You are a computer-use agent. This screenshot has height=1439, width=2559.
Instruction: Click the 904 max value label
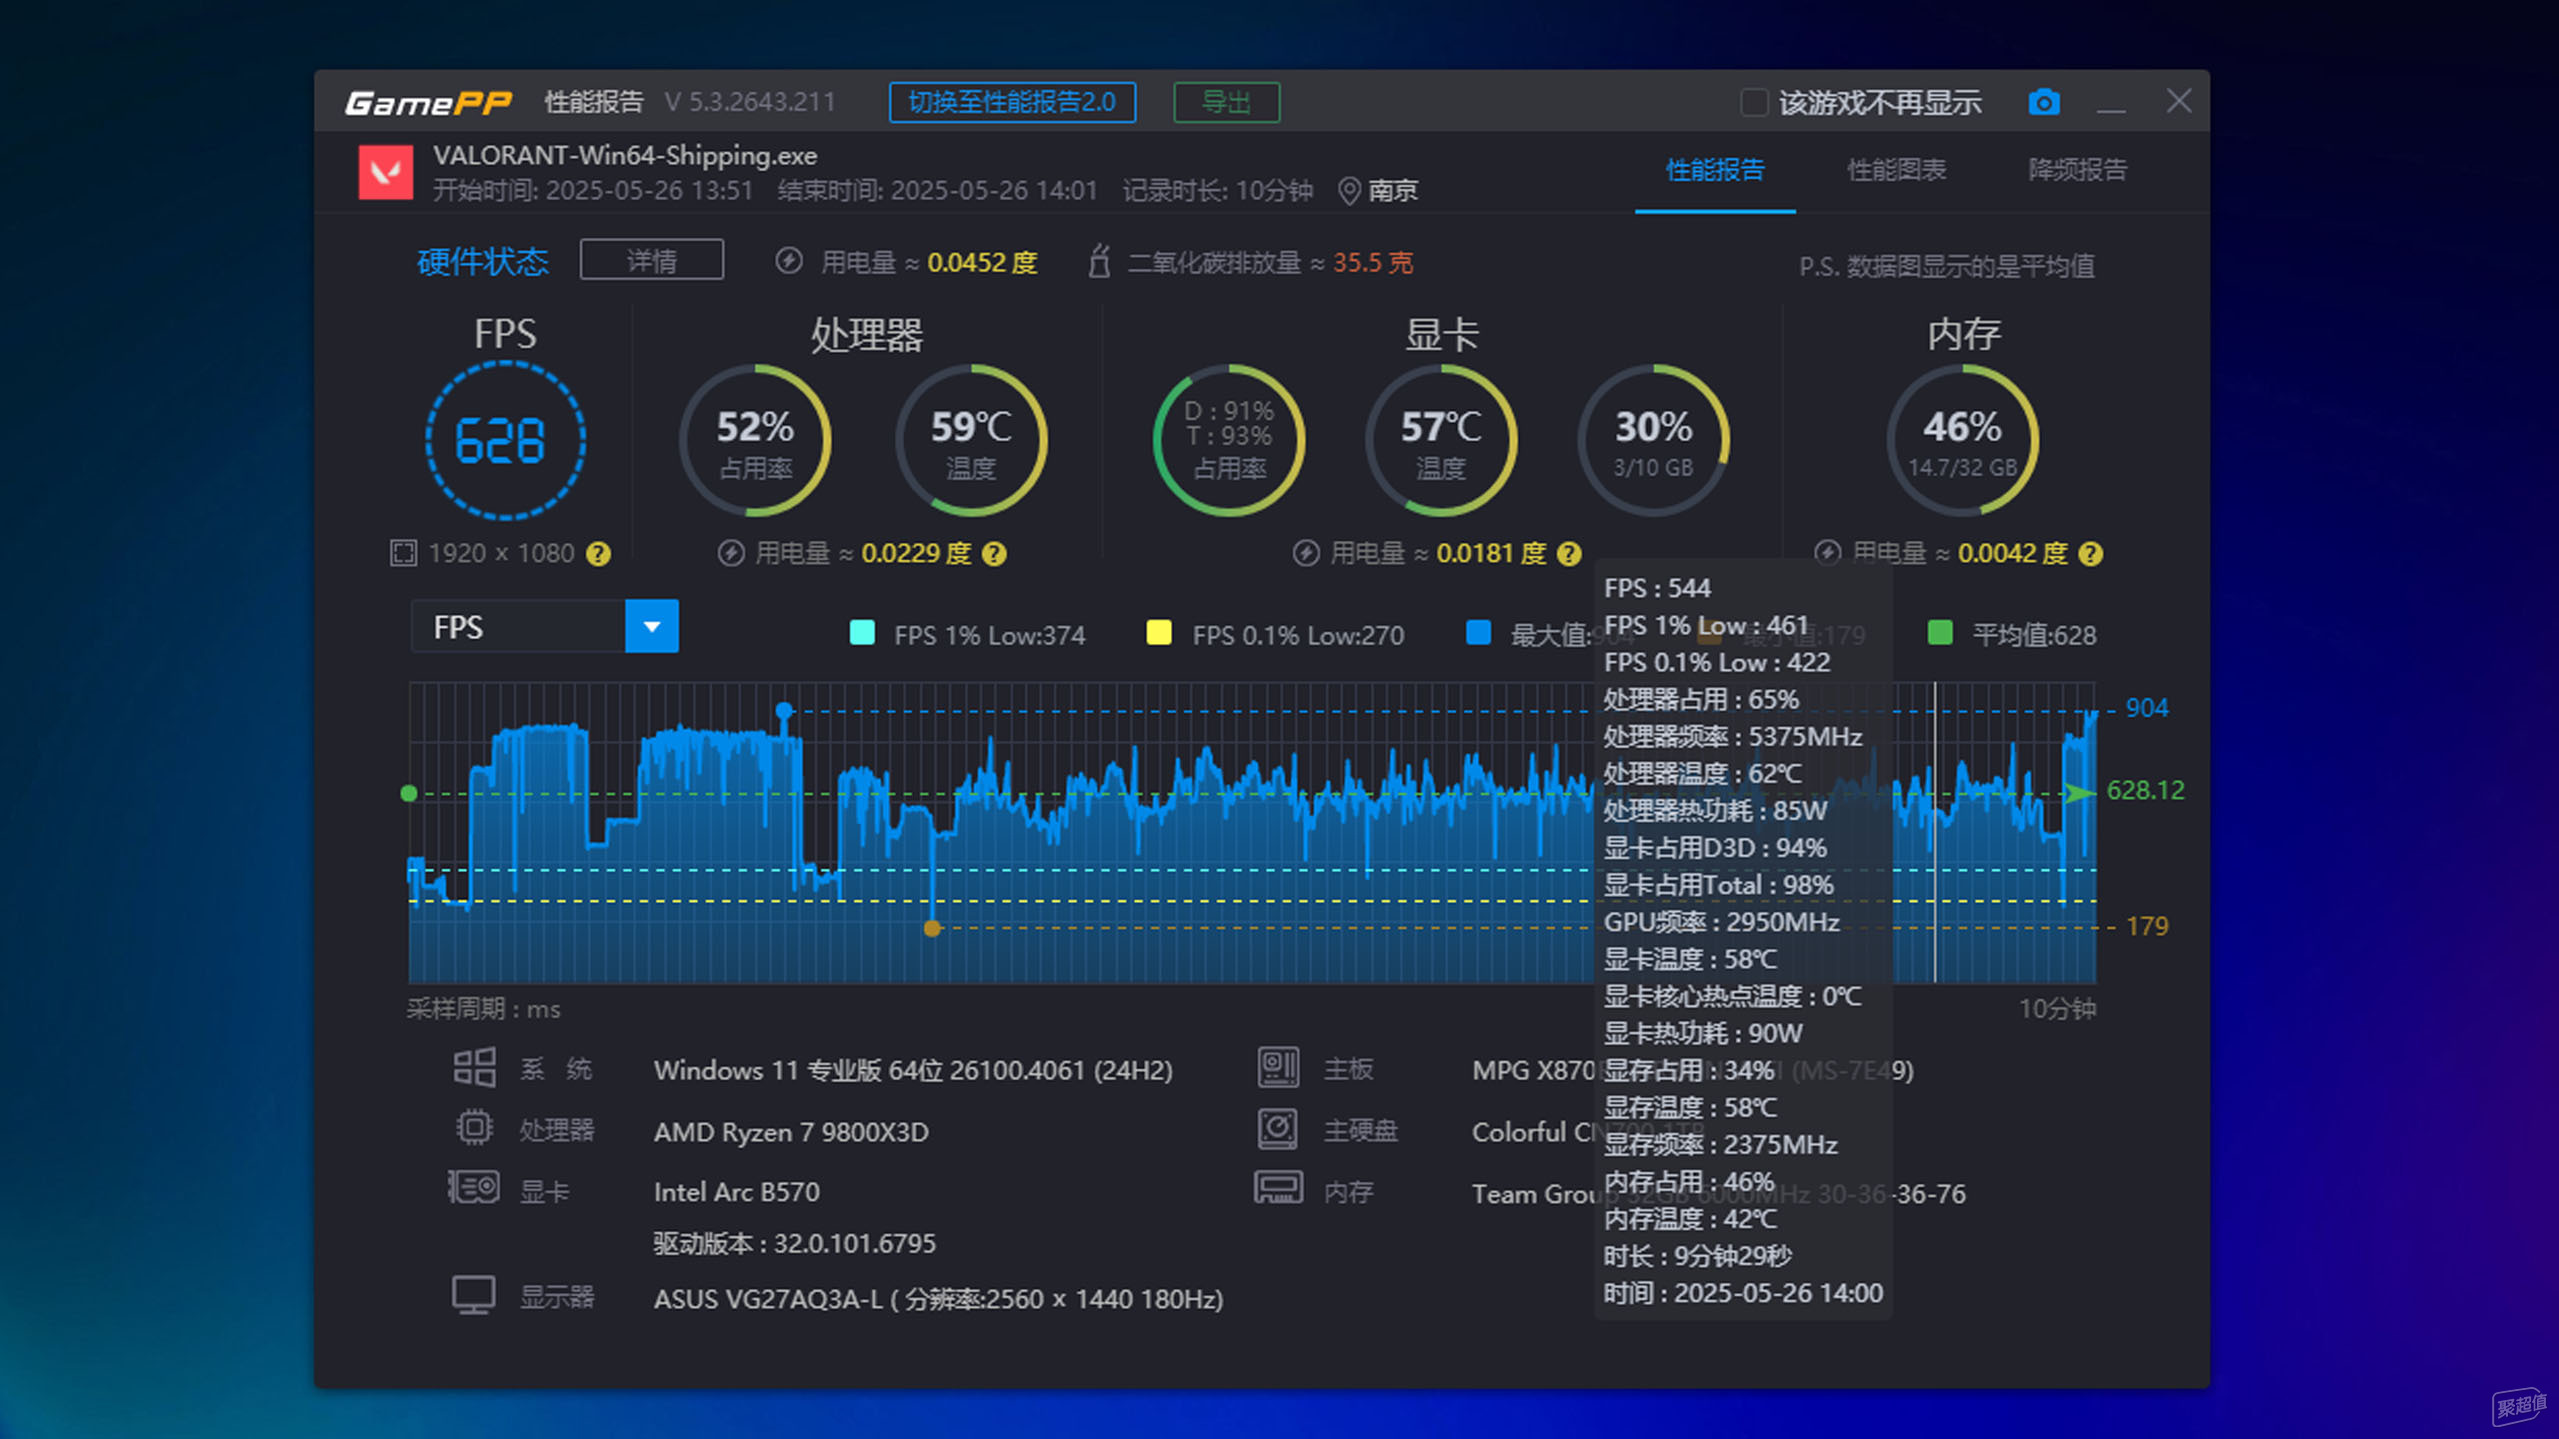[2146, 708]
